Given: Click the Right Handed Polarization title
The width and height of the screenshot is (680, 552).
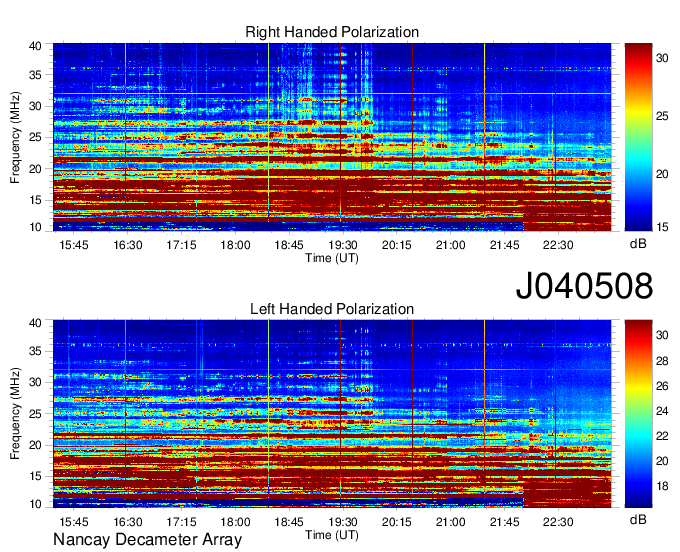Looking at the screenshot, I should pos(332,32).
